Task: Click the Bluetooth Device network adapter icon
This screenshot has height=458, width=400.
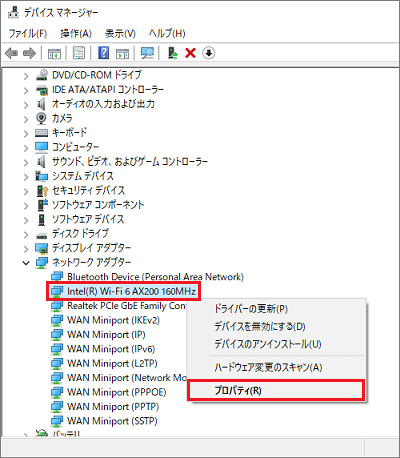Action: pos(57,277)
